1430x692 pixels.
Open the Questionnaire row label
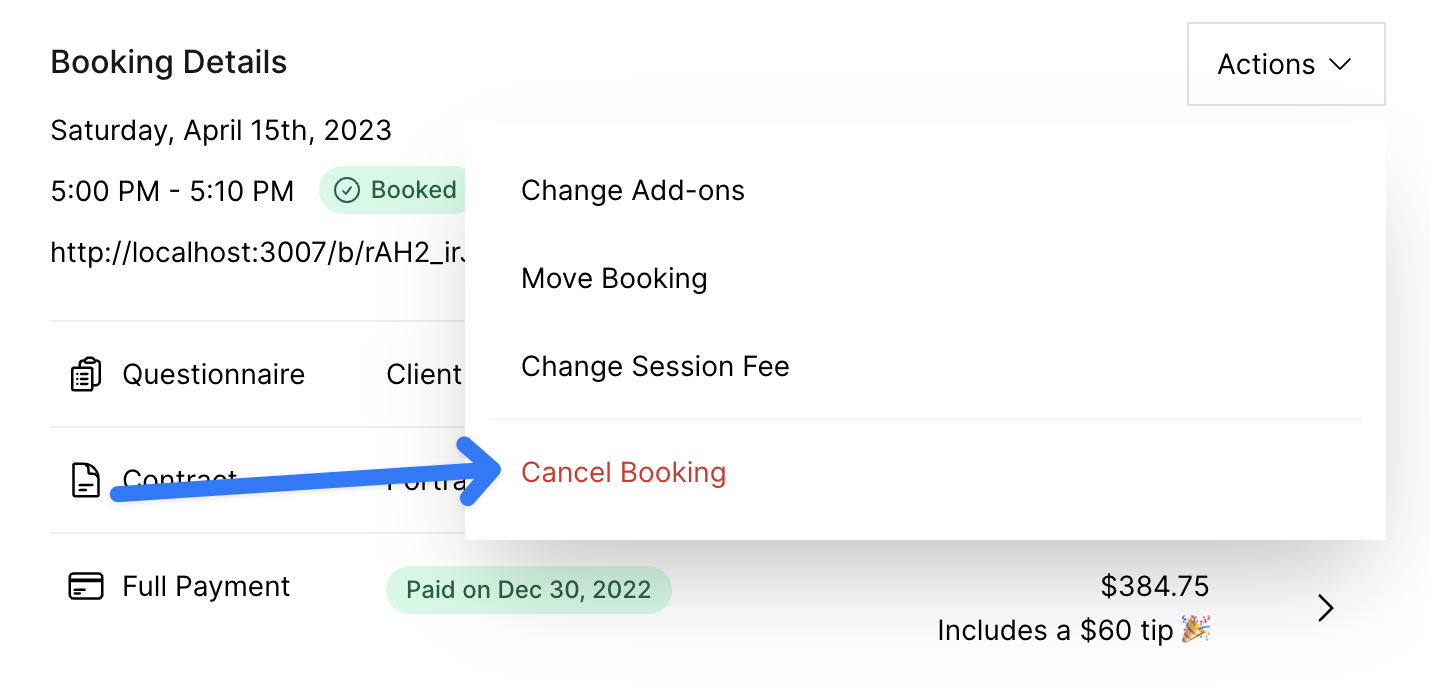[213, 374]
